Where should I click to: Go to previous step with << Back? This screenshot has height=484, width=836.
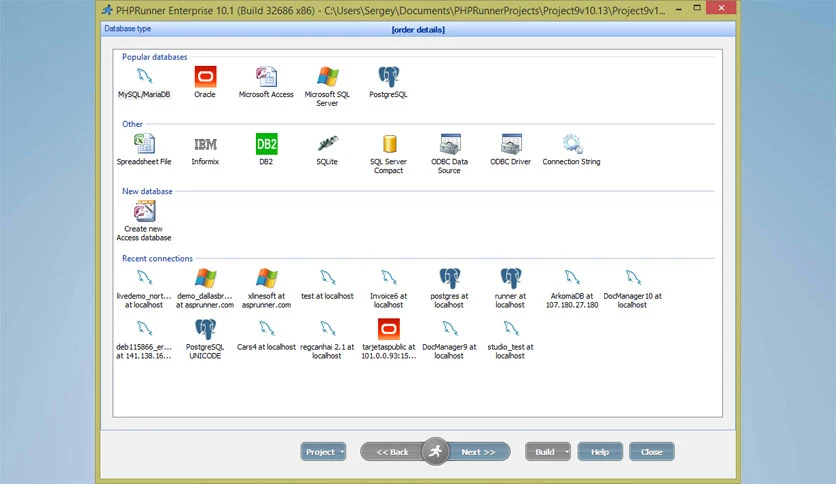pos(392,452)
